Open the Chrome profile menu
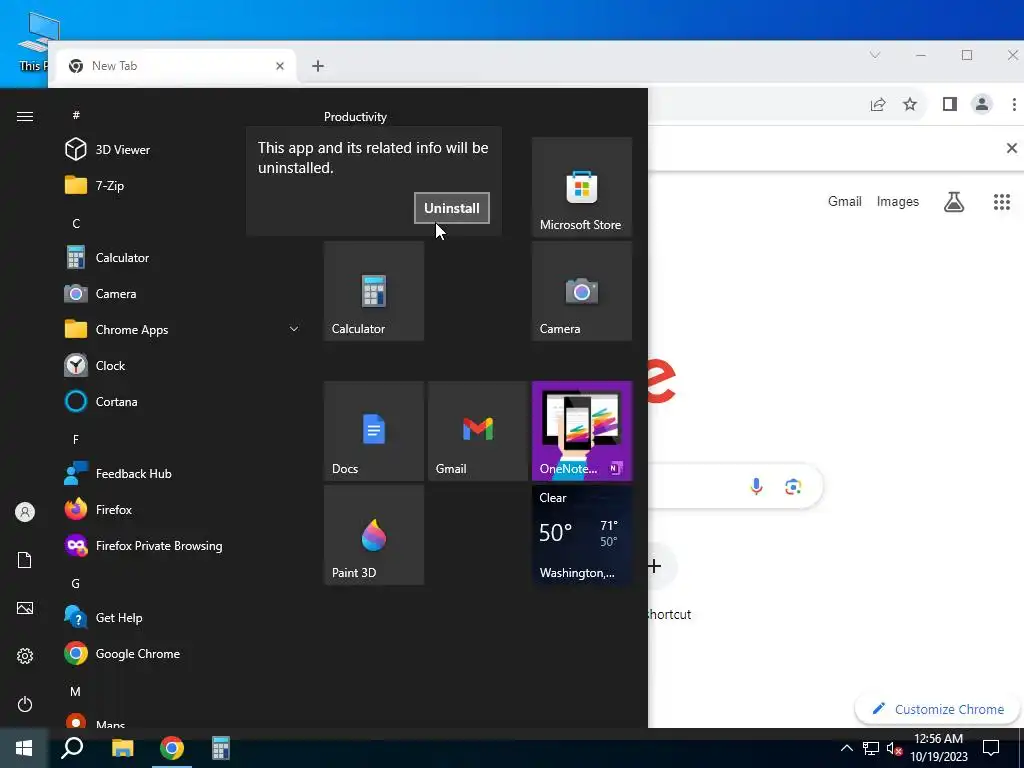Screen dimensions: 1024x768 pyautogui.click(x=982, y=104)
